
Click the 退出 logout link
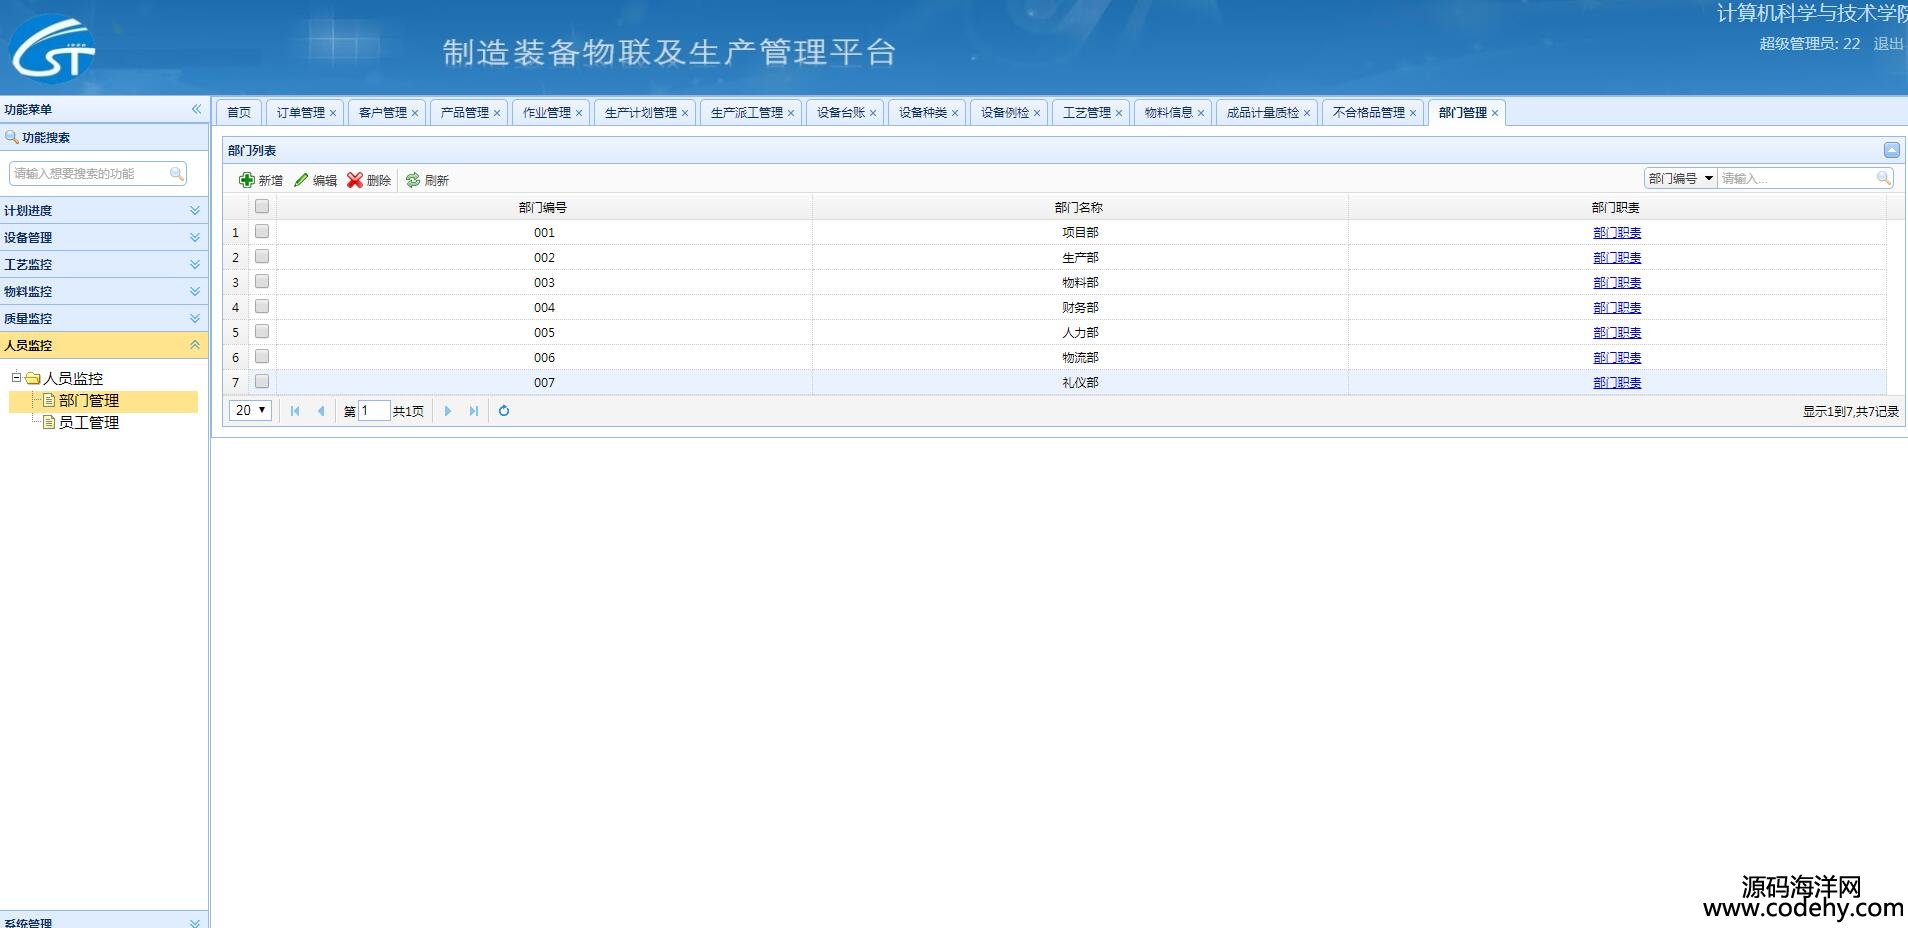pyautogui.click(x=1887, y=44)
